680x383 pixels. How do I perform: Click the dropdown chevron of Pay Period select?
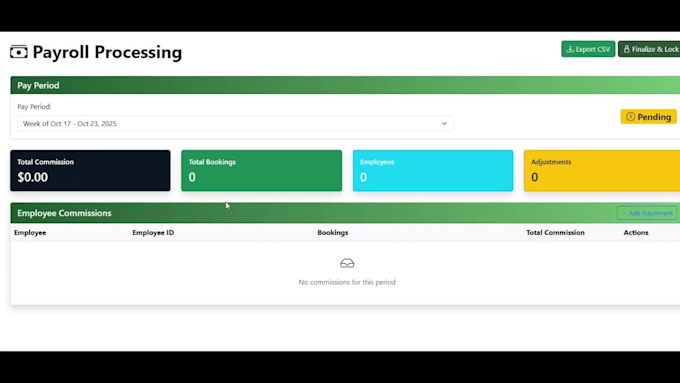coord(444,124)
